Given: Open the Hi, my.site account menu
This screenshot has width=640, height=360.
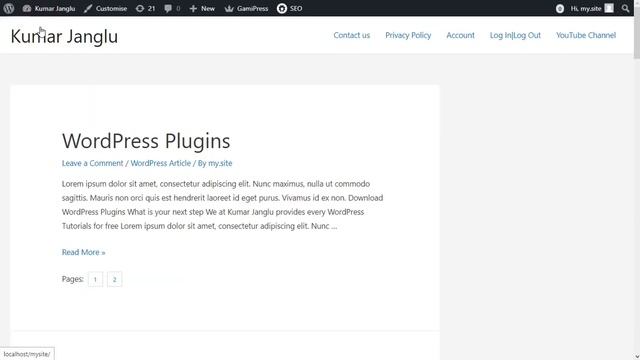Looking at the screenshot, I should (x=592, y=8).
